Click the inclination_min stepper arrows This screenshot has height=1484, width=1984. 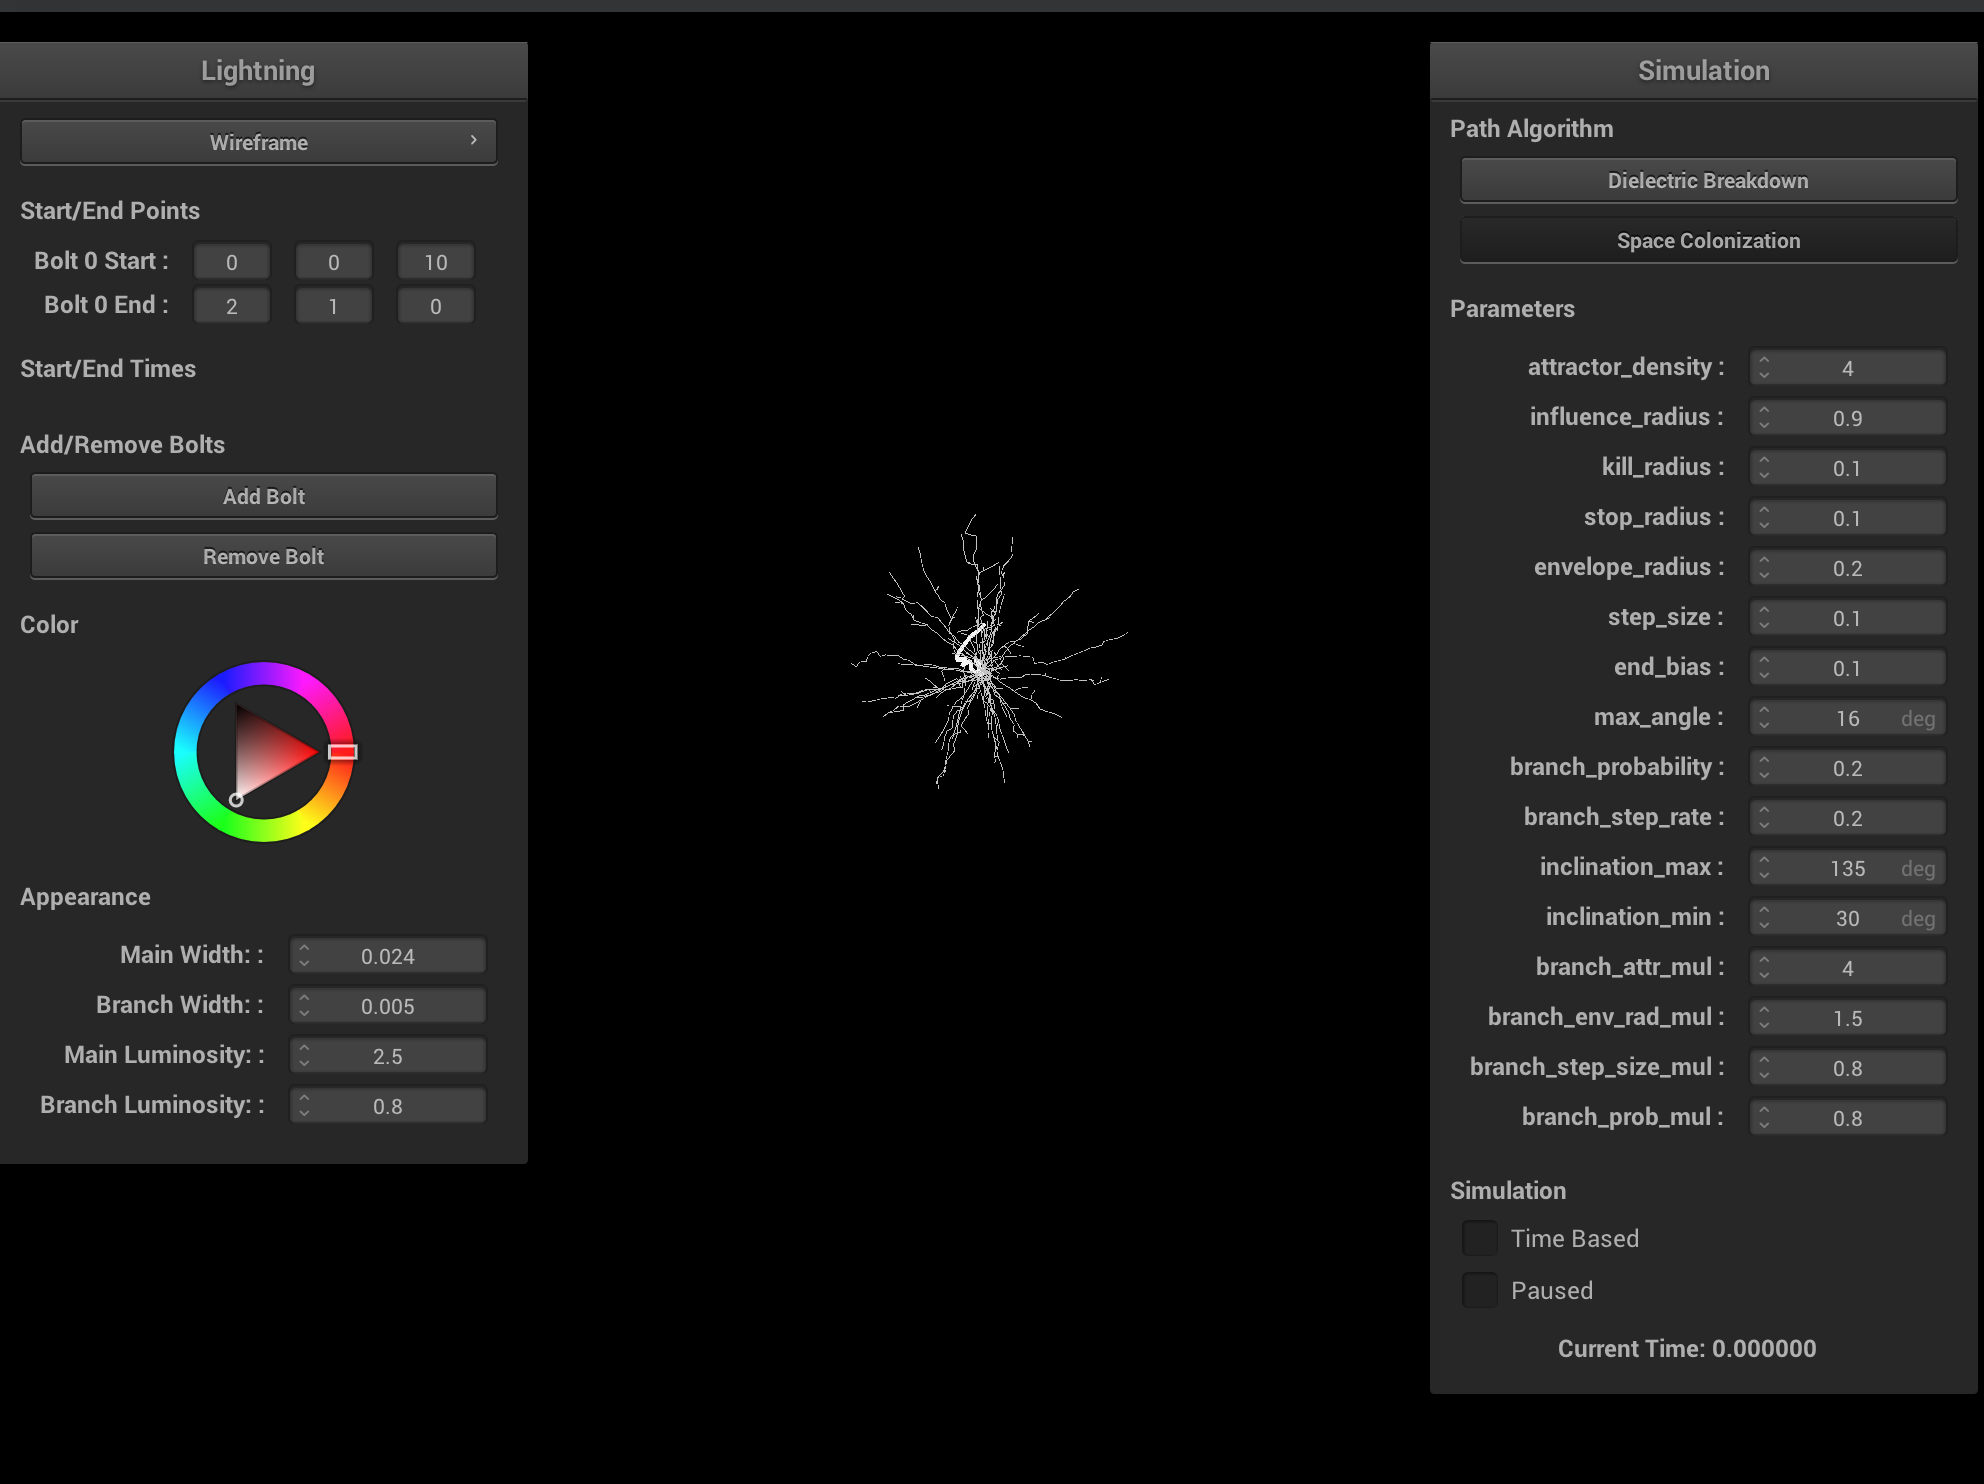(x=1764, y=918)
